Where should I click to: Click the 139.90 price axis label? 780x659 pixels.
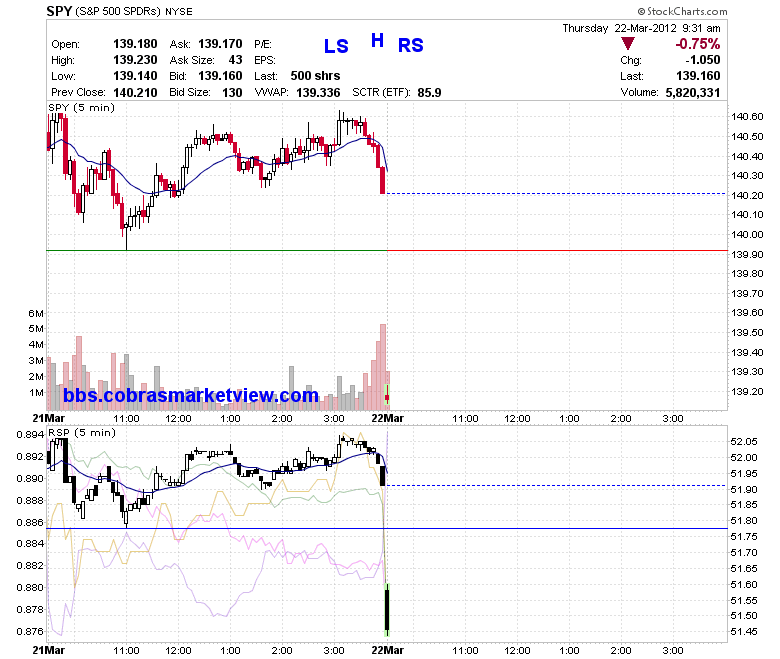[747, 254]
